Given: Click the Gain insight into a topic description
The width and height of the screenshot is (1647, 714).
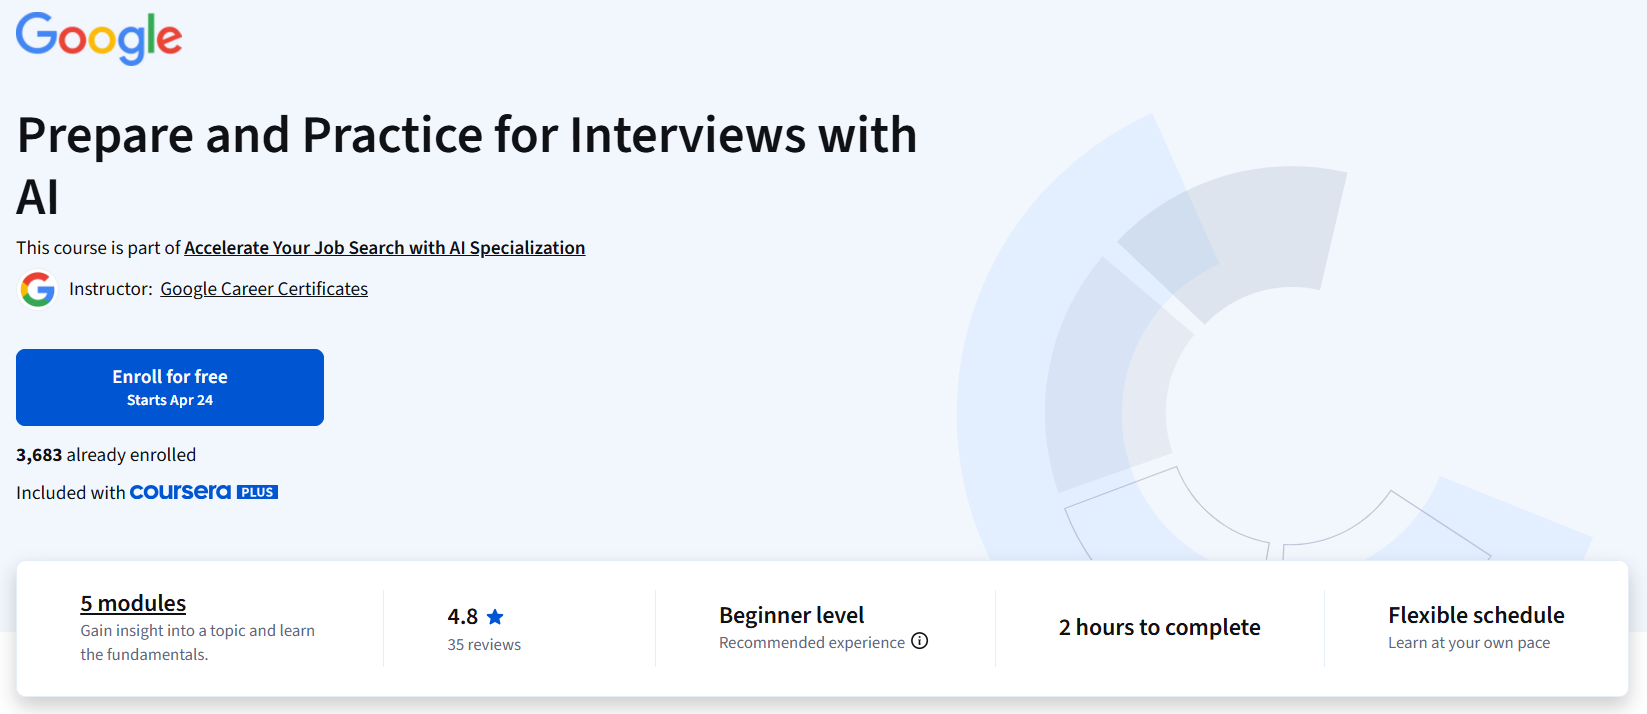Looking at the screenshot, I should point(198,643).
